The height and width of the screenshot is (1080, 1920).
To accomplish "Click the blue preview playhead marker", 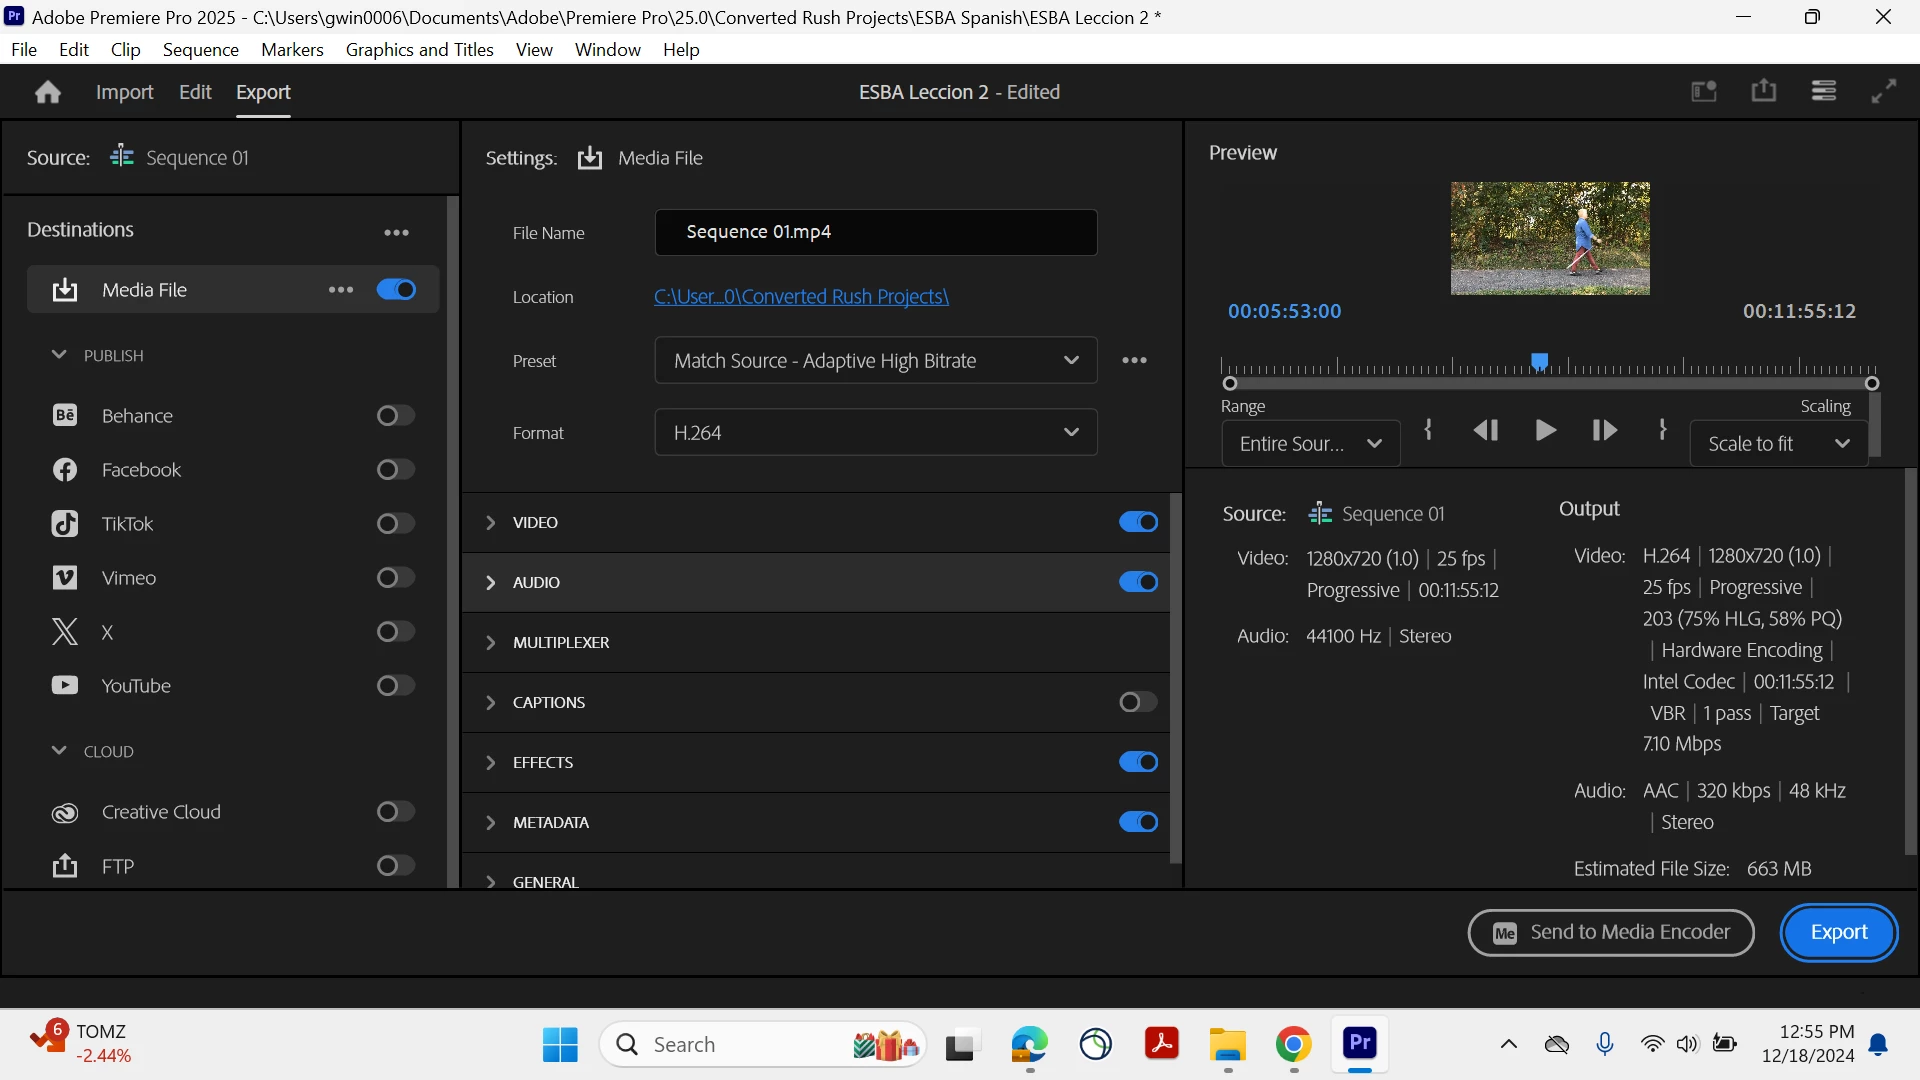I will tap(1540, 360).
